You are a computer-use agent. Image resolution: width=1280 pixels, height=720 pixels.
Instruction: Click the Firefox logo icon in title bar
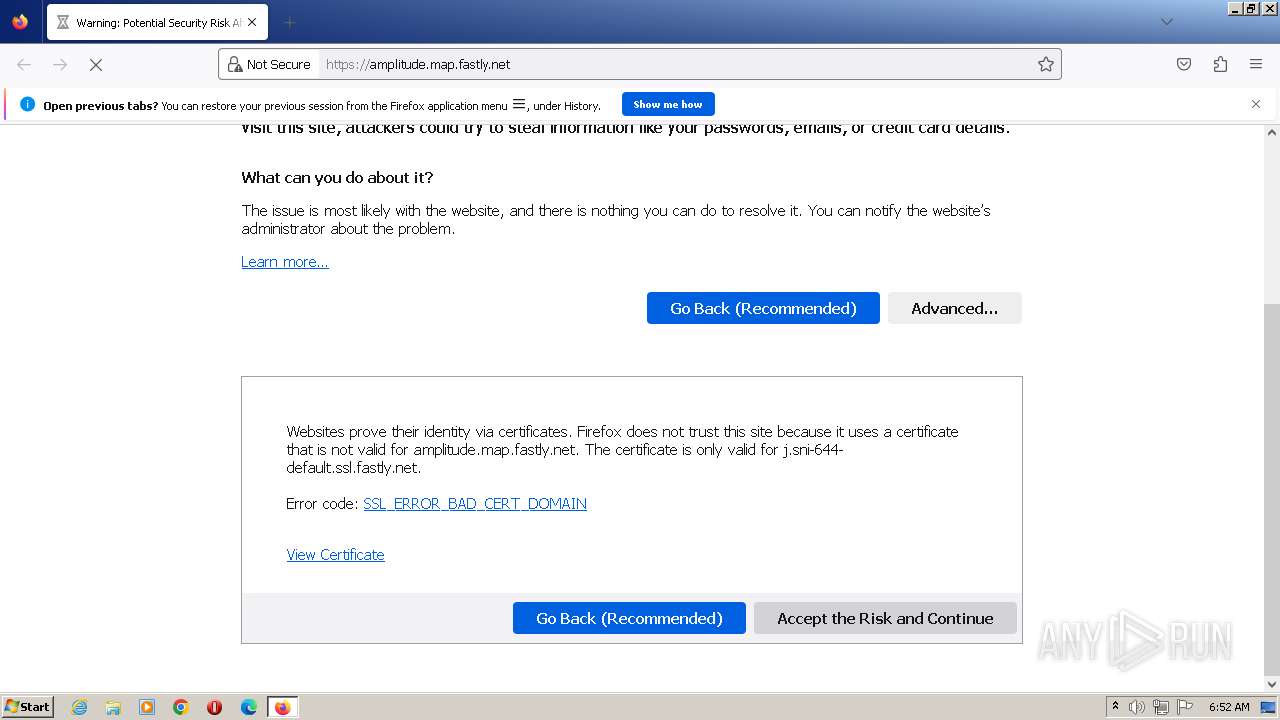[20, 22]
